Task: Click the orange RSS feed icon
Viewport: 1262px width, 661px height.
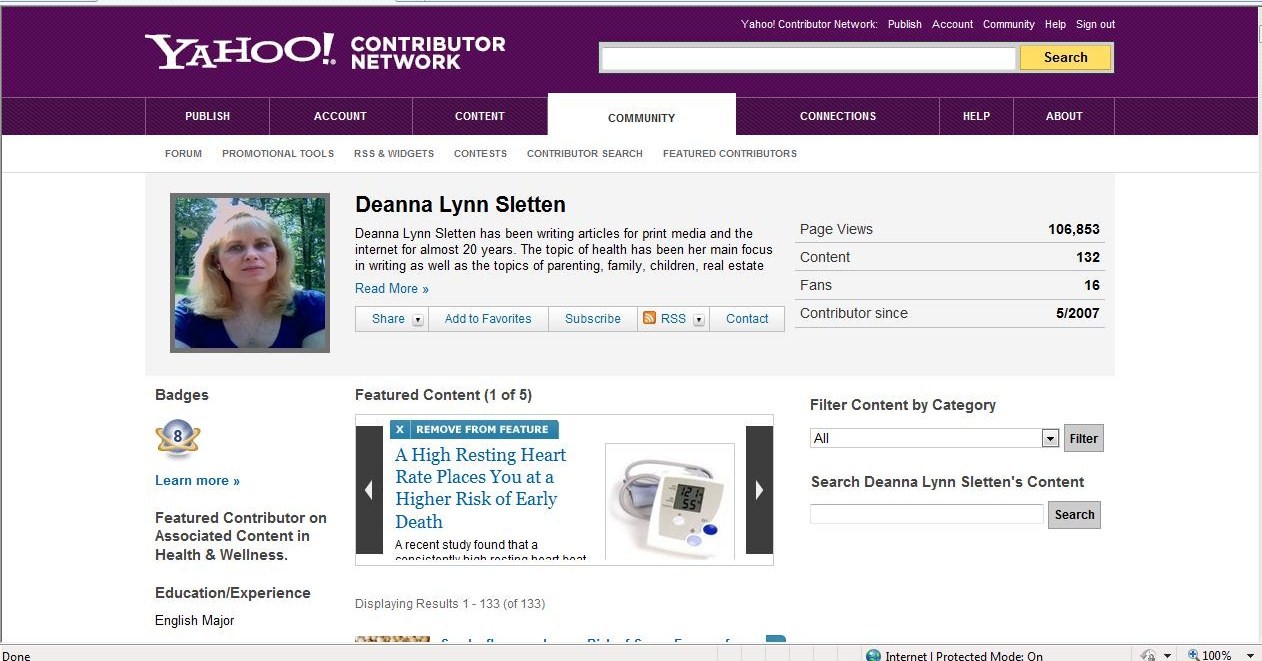Action: [x=649, y=318]
